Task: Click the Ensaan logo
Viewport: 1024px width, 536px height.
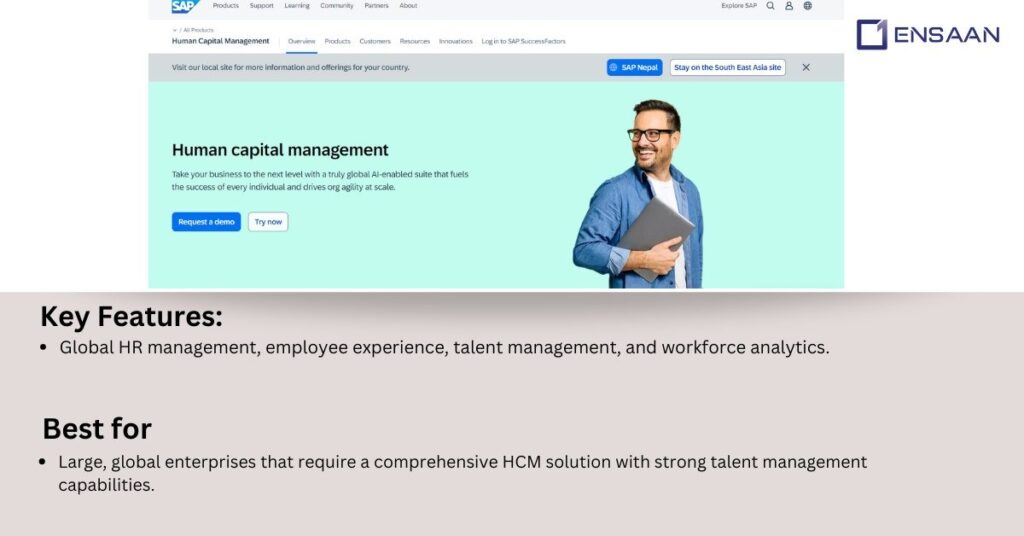Action: click(927, 35)
